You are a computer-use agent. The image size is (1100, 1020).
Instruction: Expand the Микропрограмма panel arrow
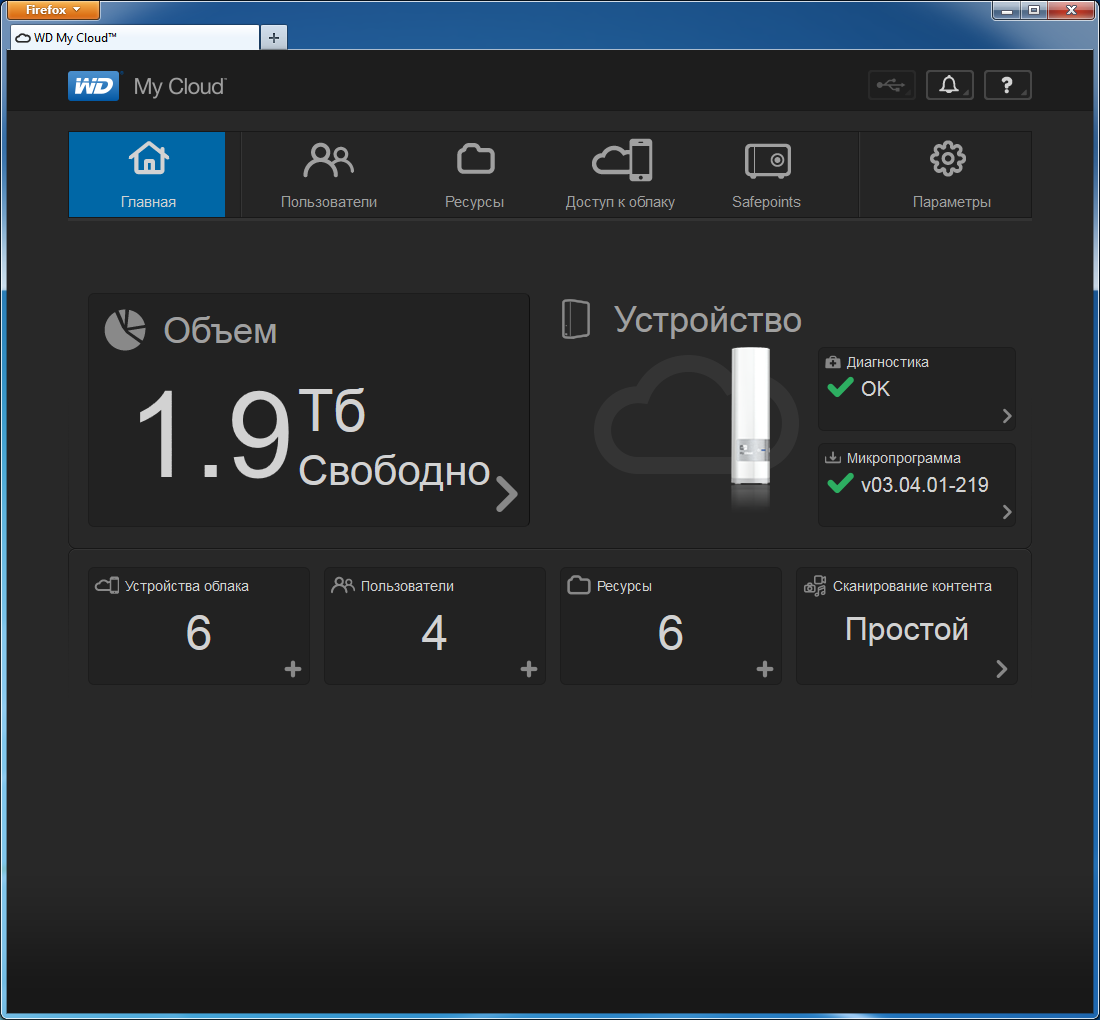pyautogui.click(x=1007, y=512)
